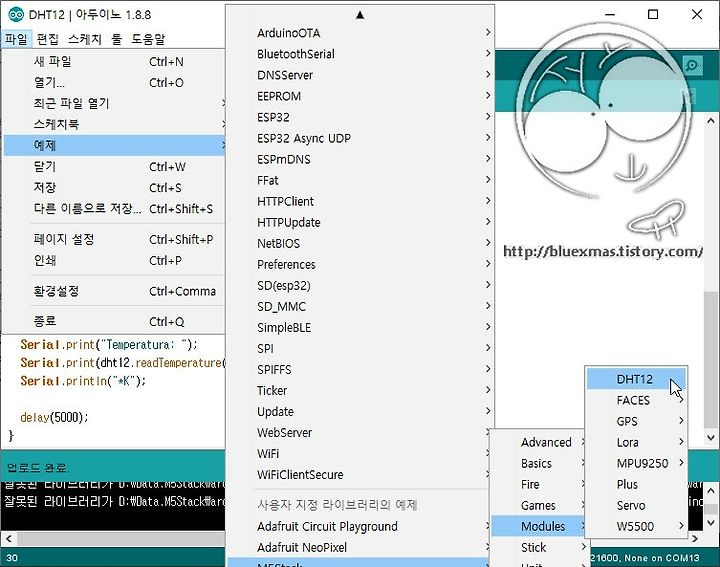Screen dimensions: 720x567
Task: Select the highlighted 예제 entry
Action: point(114,145)
